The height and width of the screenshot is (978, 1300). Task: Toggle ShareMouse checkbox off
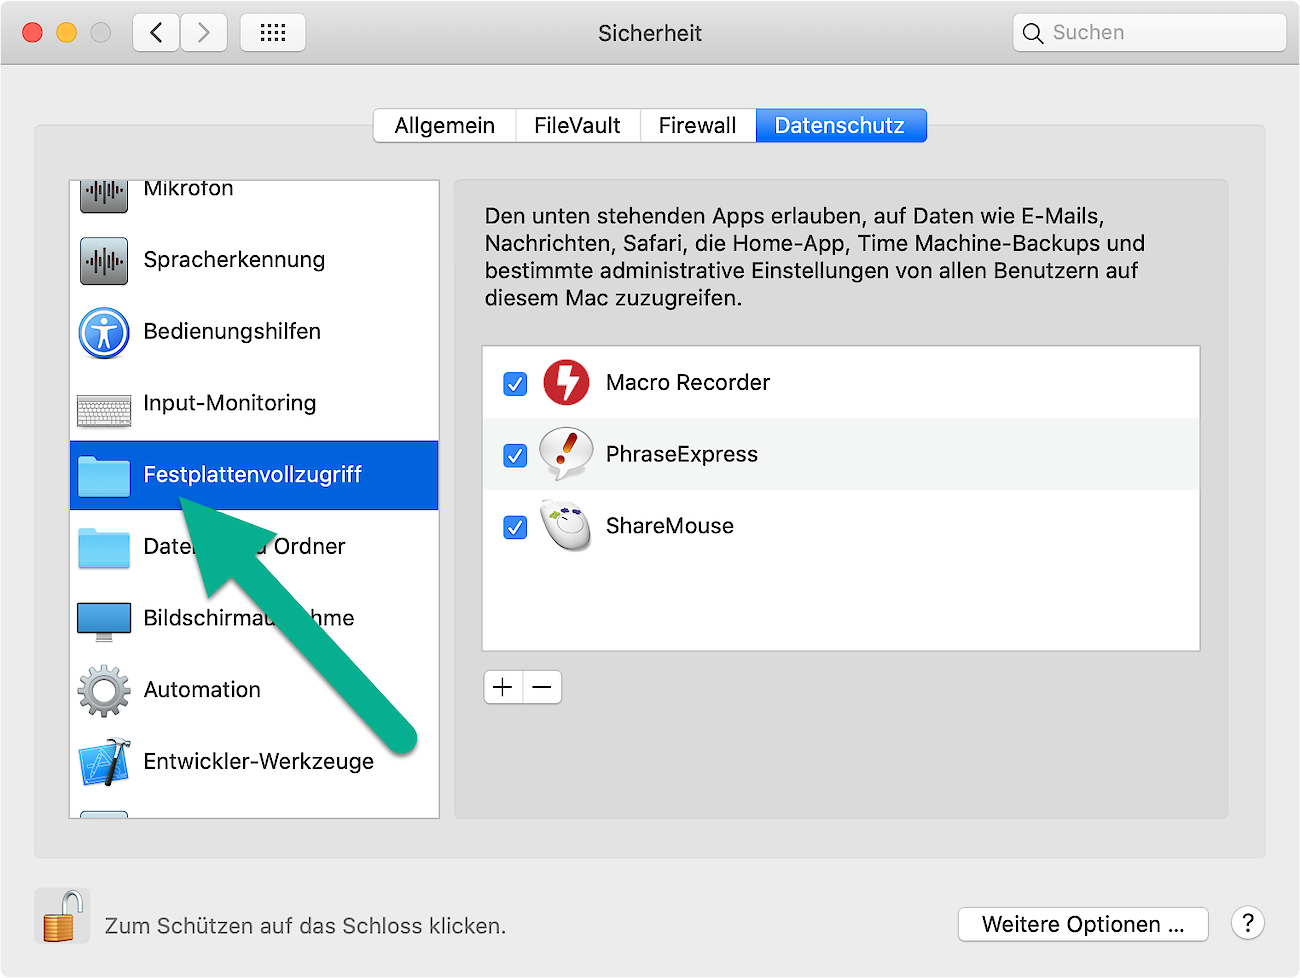[515, 527]
